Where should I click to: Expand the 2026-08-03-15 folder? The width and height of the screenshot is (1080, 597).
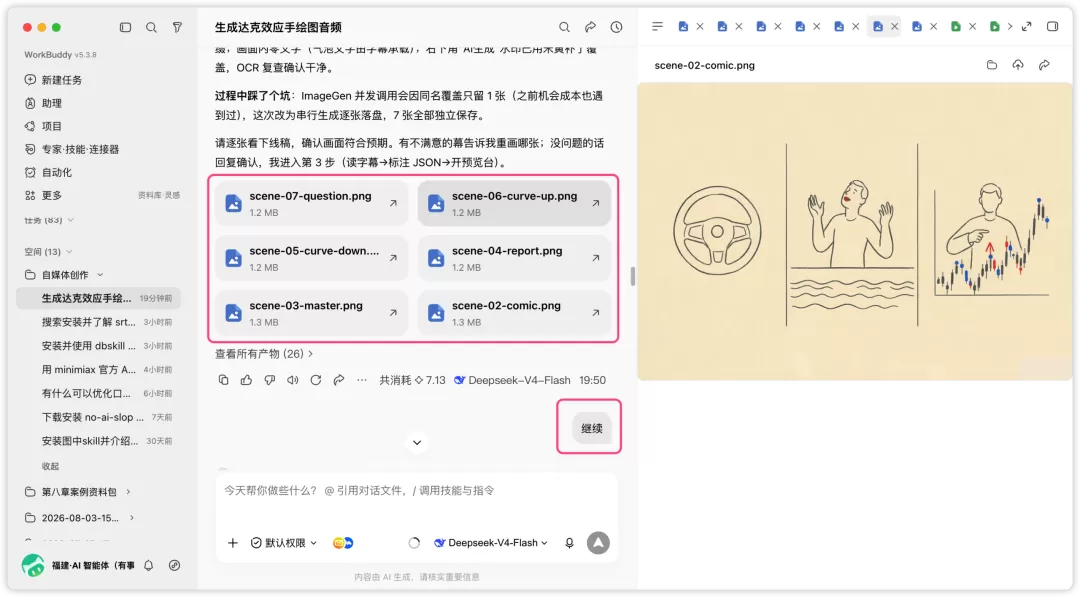click(x=132, y=518)
